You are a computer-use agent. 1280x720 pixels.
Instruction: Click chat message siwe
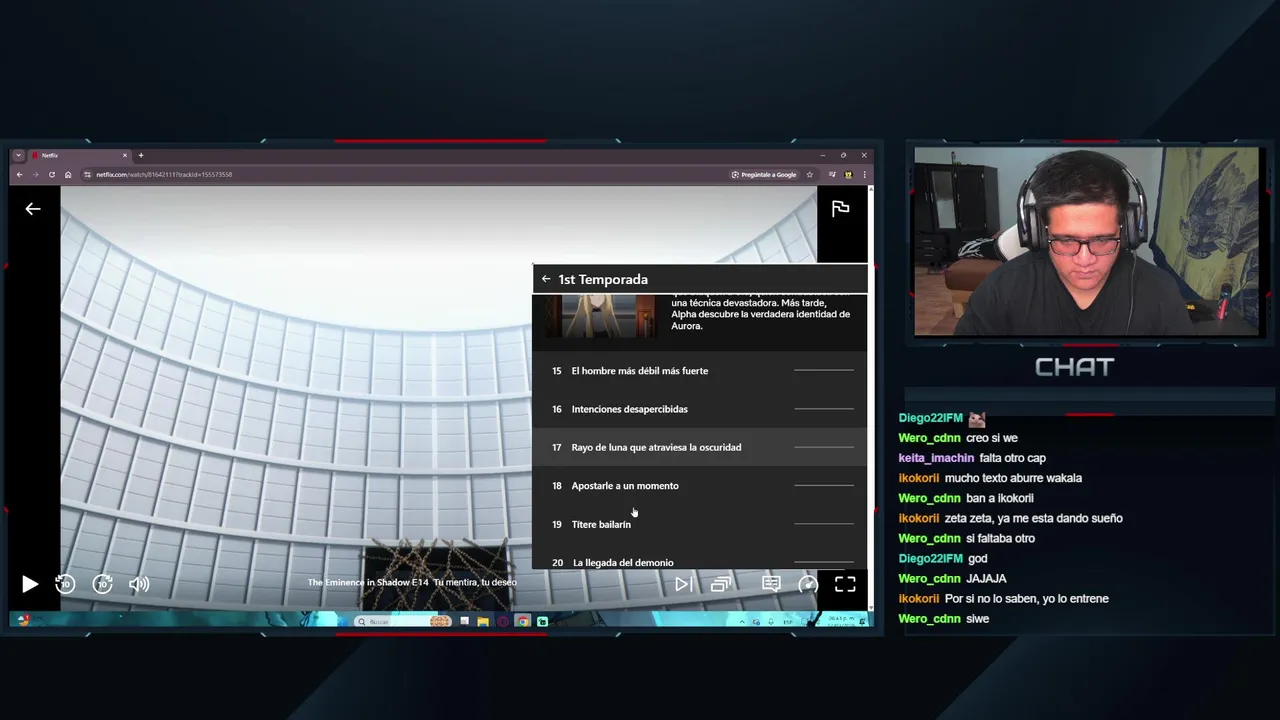coord(977,619)
